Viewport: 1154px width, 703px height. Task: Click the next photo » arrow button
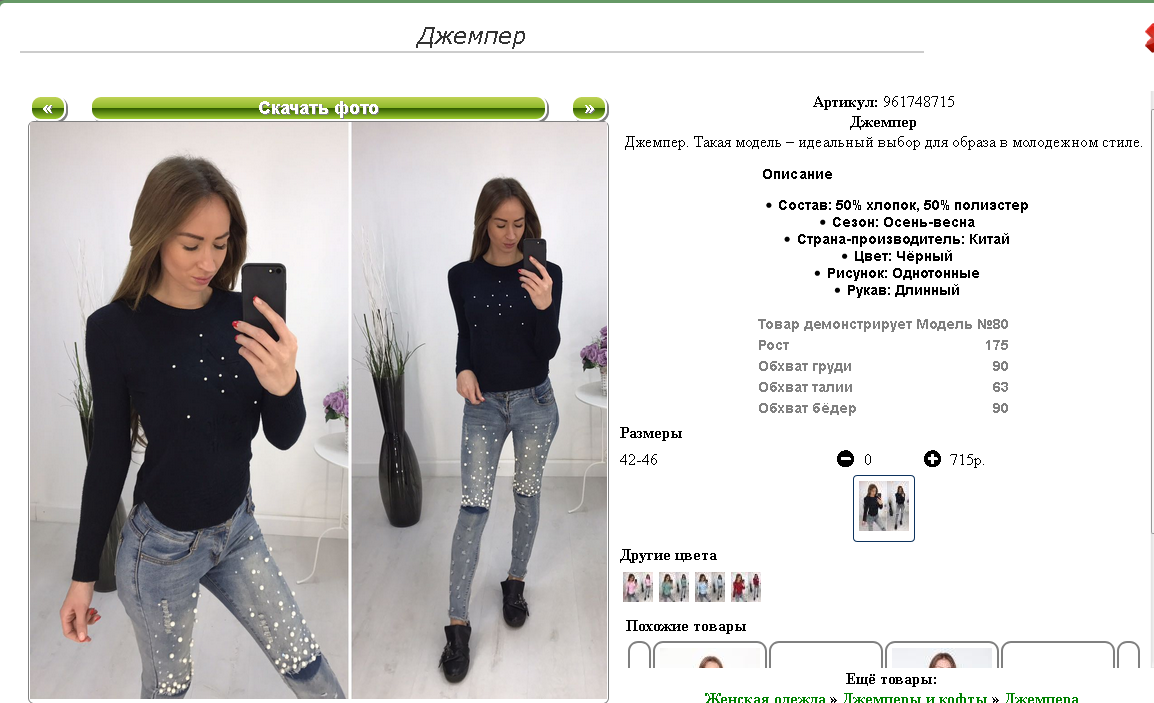point(590,109)
